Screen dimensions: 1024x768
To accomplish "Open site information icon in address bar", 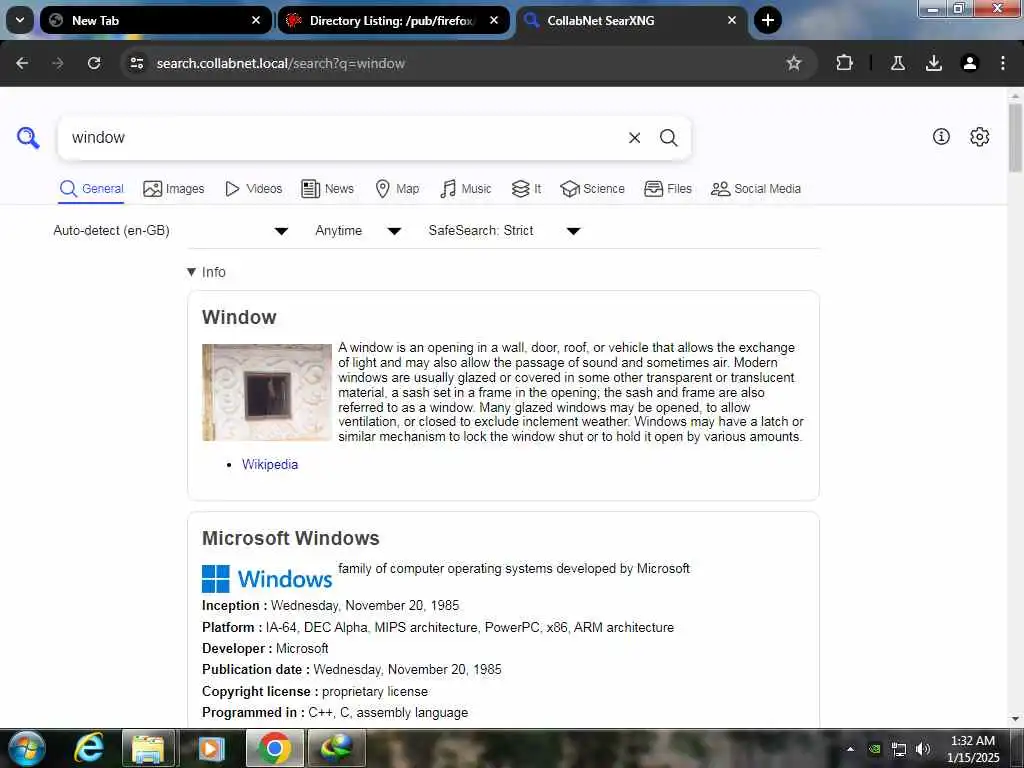I will point(136,63).
